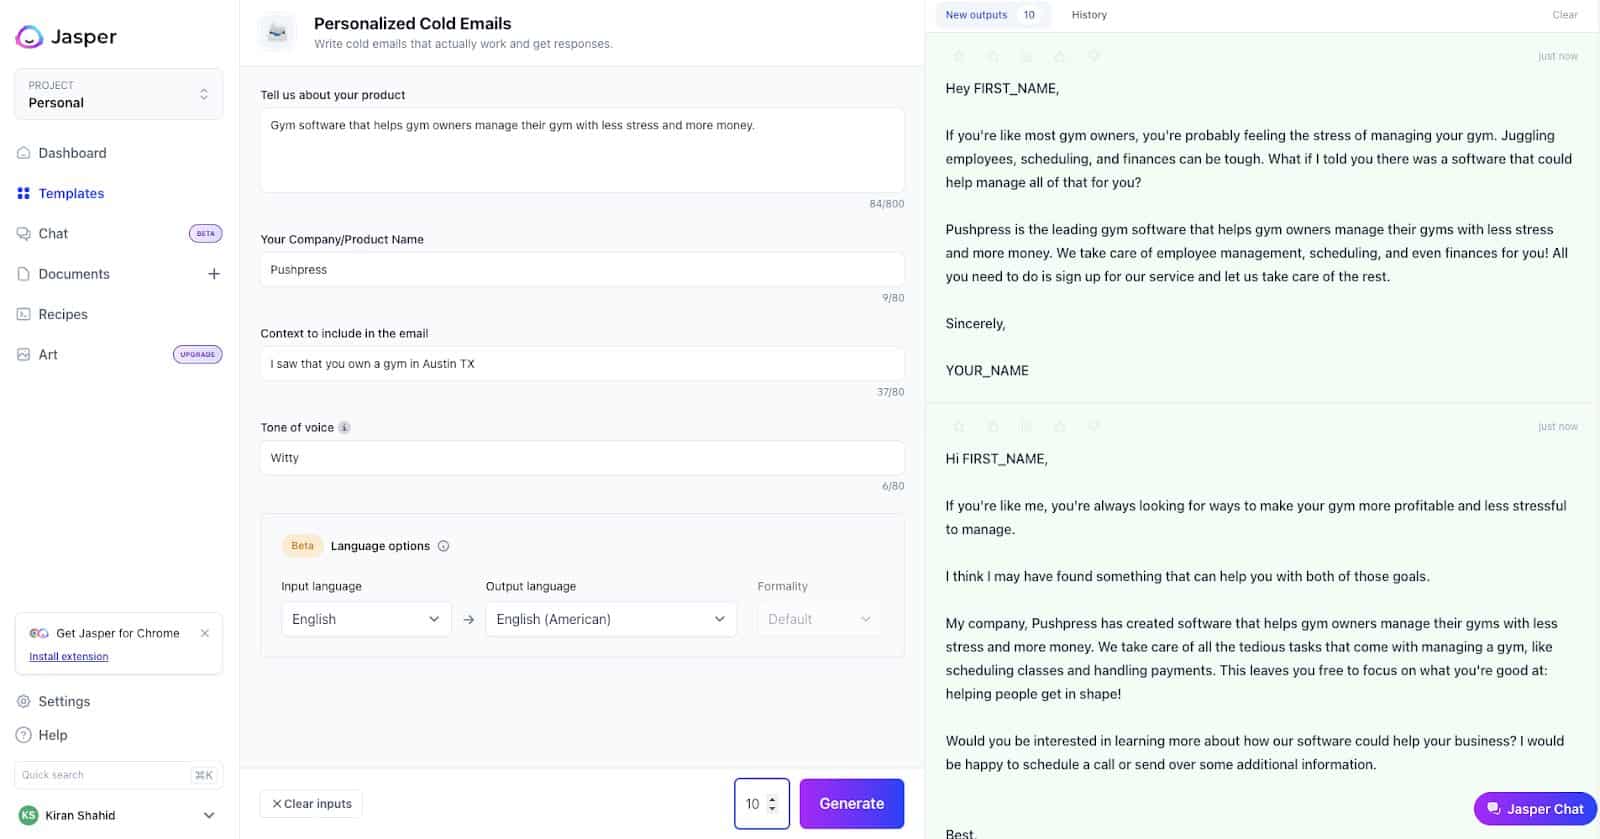Open the Help page
This screenshot has height=839, width=1600.
[52, 735]
